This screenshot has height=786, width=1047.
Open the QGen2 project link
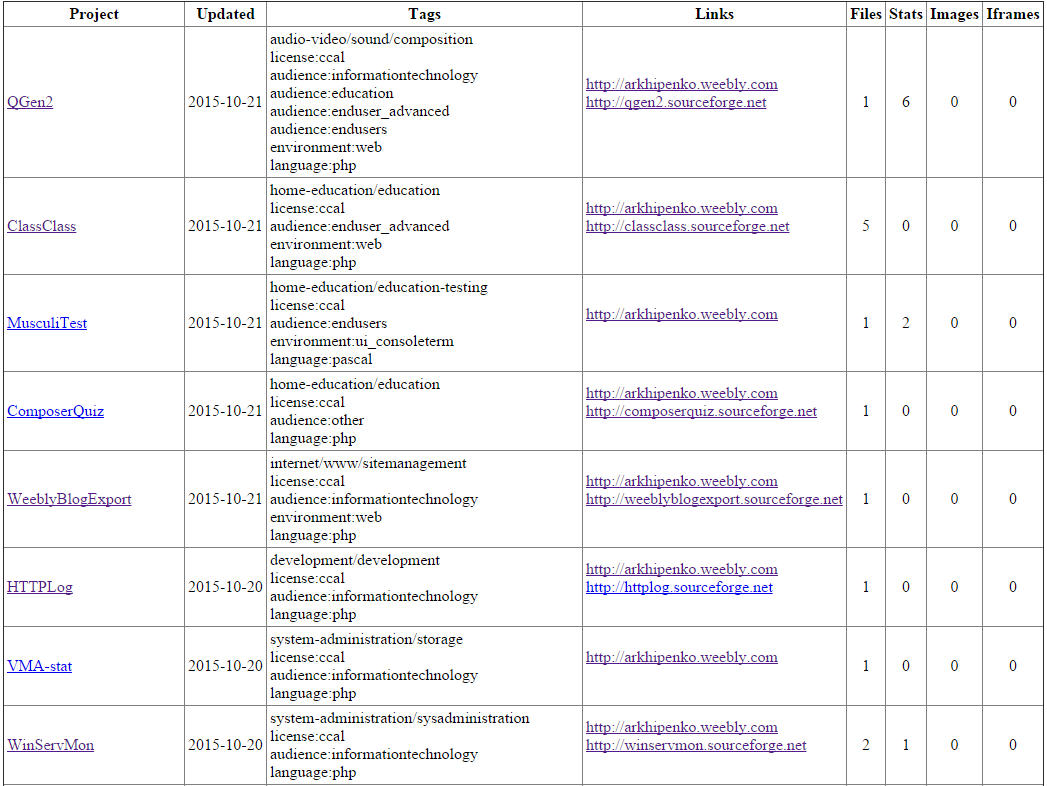pyautogui.click(x=30, y=102)
